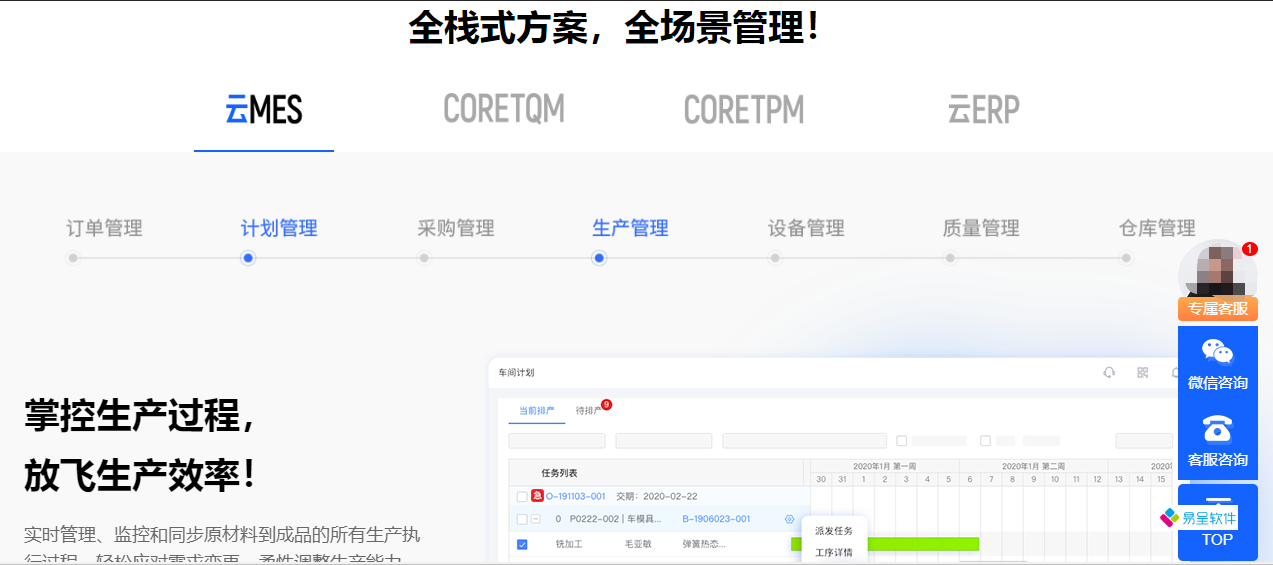The height and width of the screenshot is (565, 1273).
Task: Click the first filter input in 车间计划
Action: 557,441
